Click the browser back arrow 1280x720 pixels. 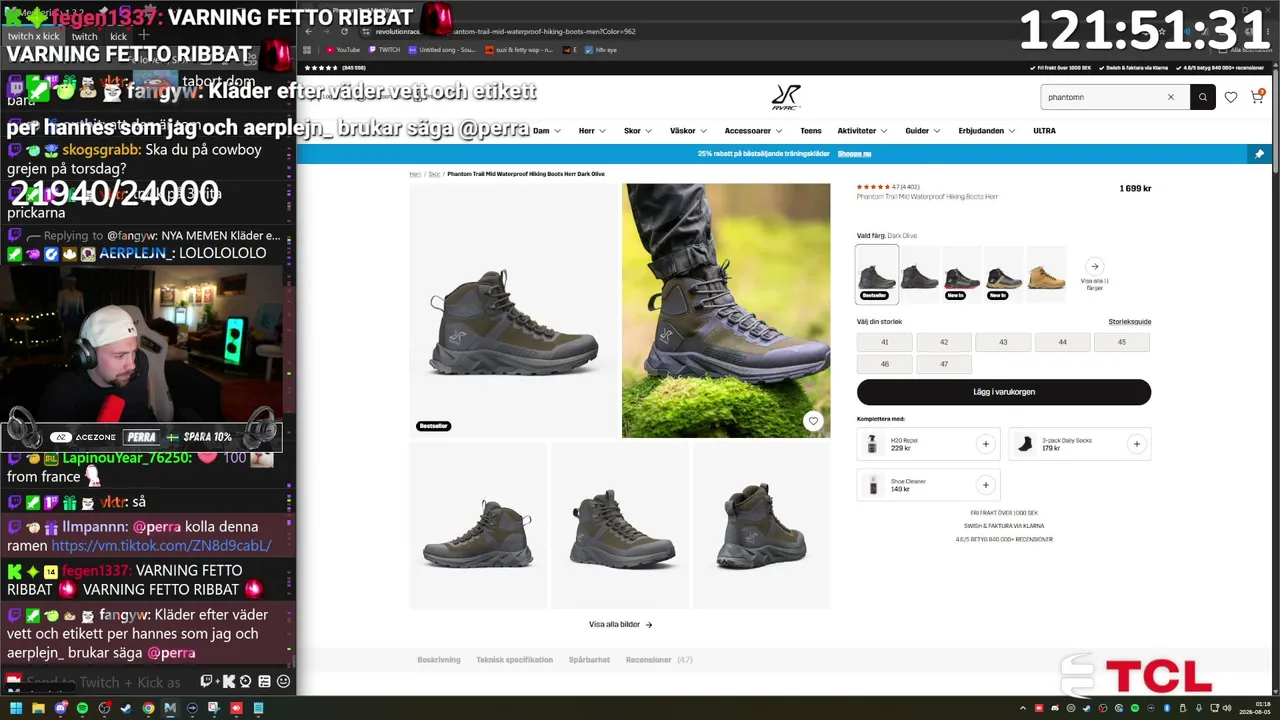click(309, 31)
